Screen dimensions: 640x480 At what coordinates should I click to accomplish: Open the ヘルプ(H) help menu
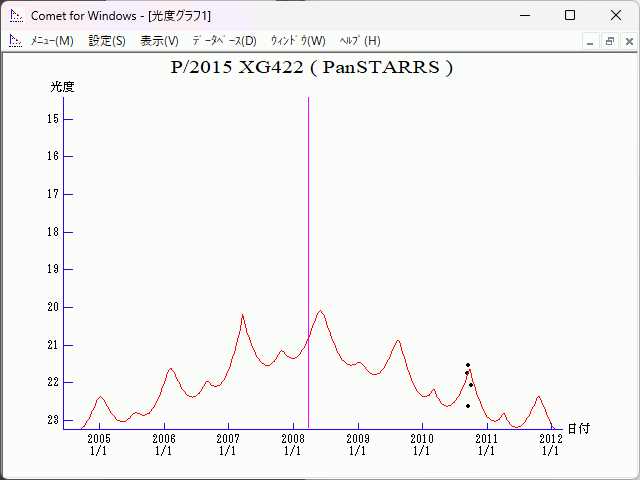click(360, 41)
